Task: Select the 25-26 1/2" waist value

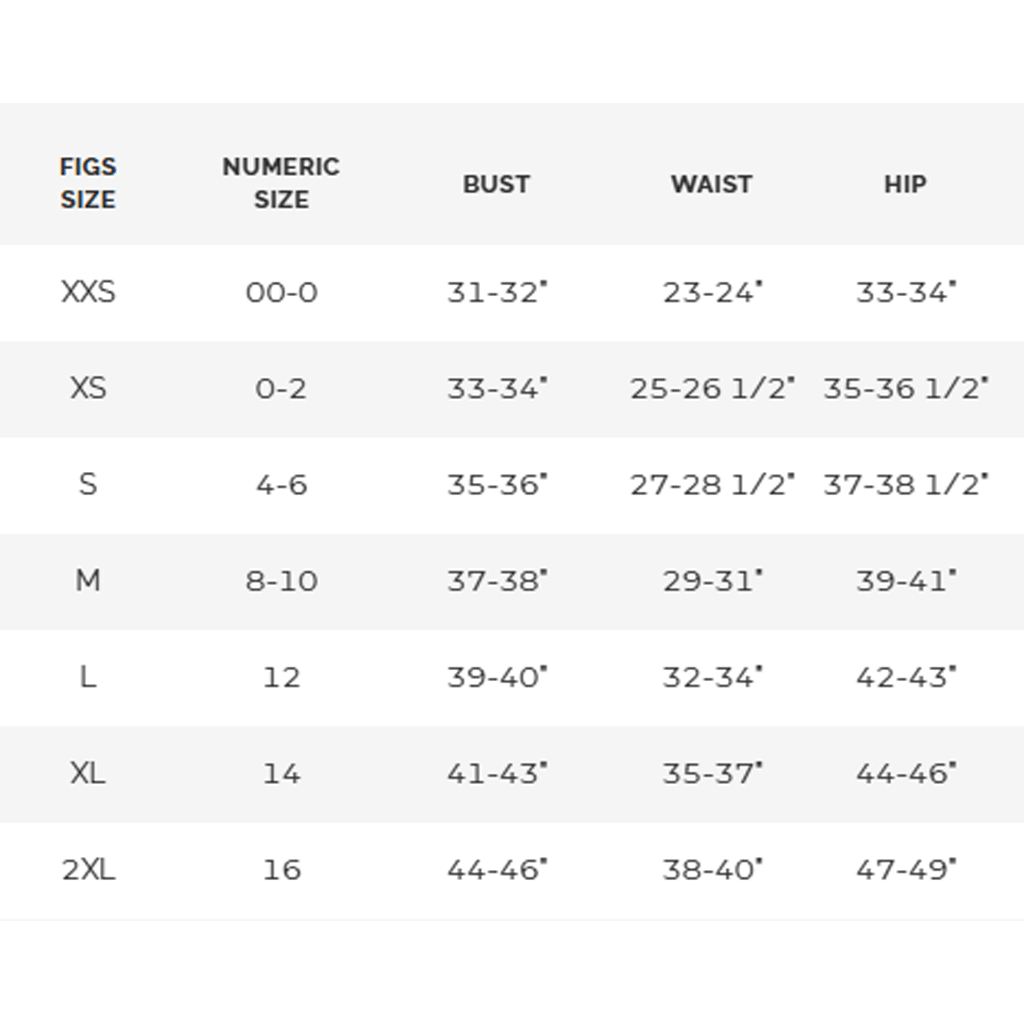Action: 712,389
